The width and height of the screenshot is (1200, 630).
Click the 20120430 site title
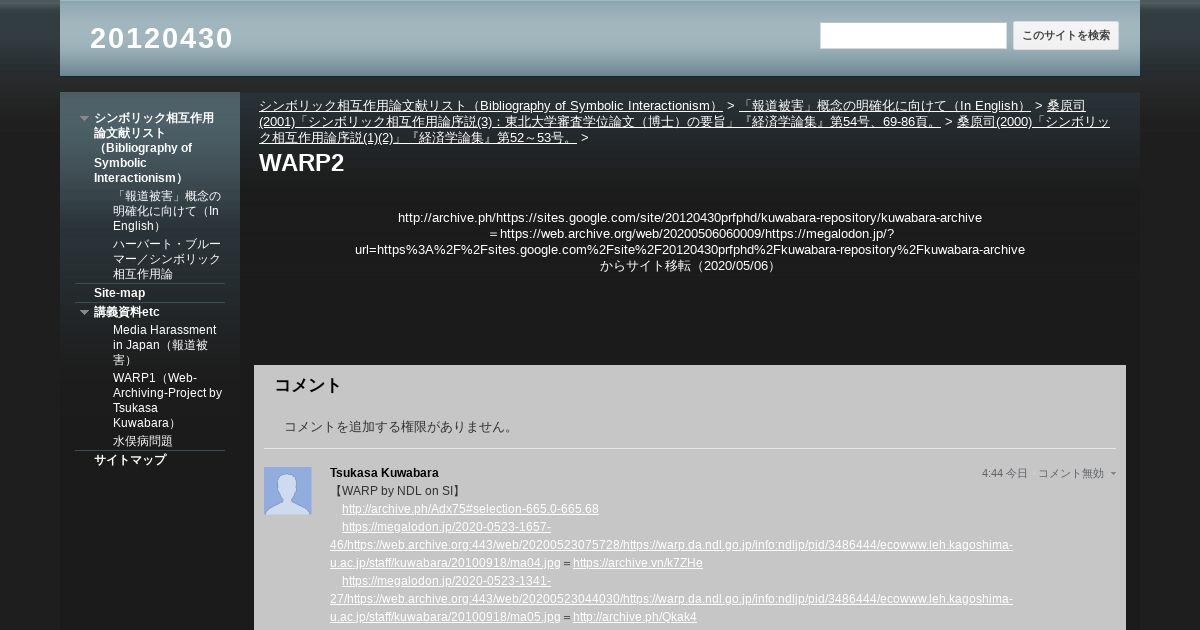click(x=161, y=38)
